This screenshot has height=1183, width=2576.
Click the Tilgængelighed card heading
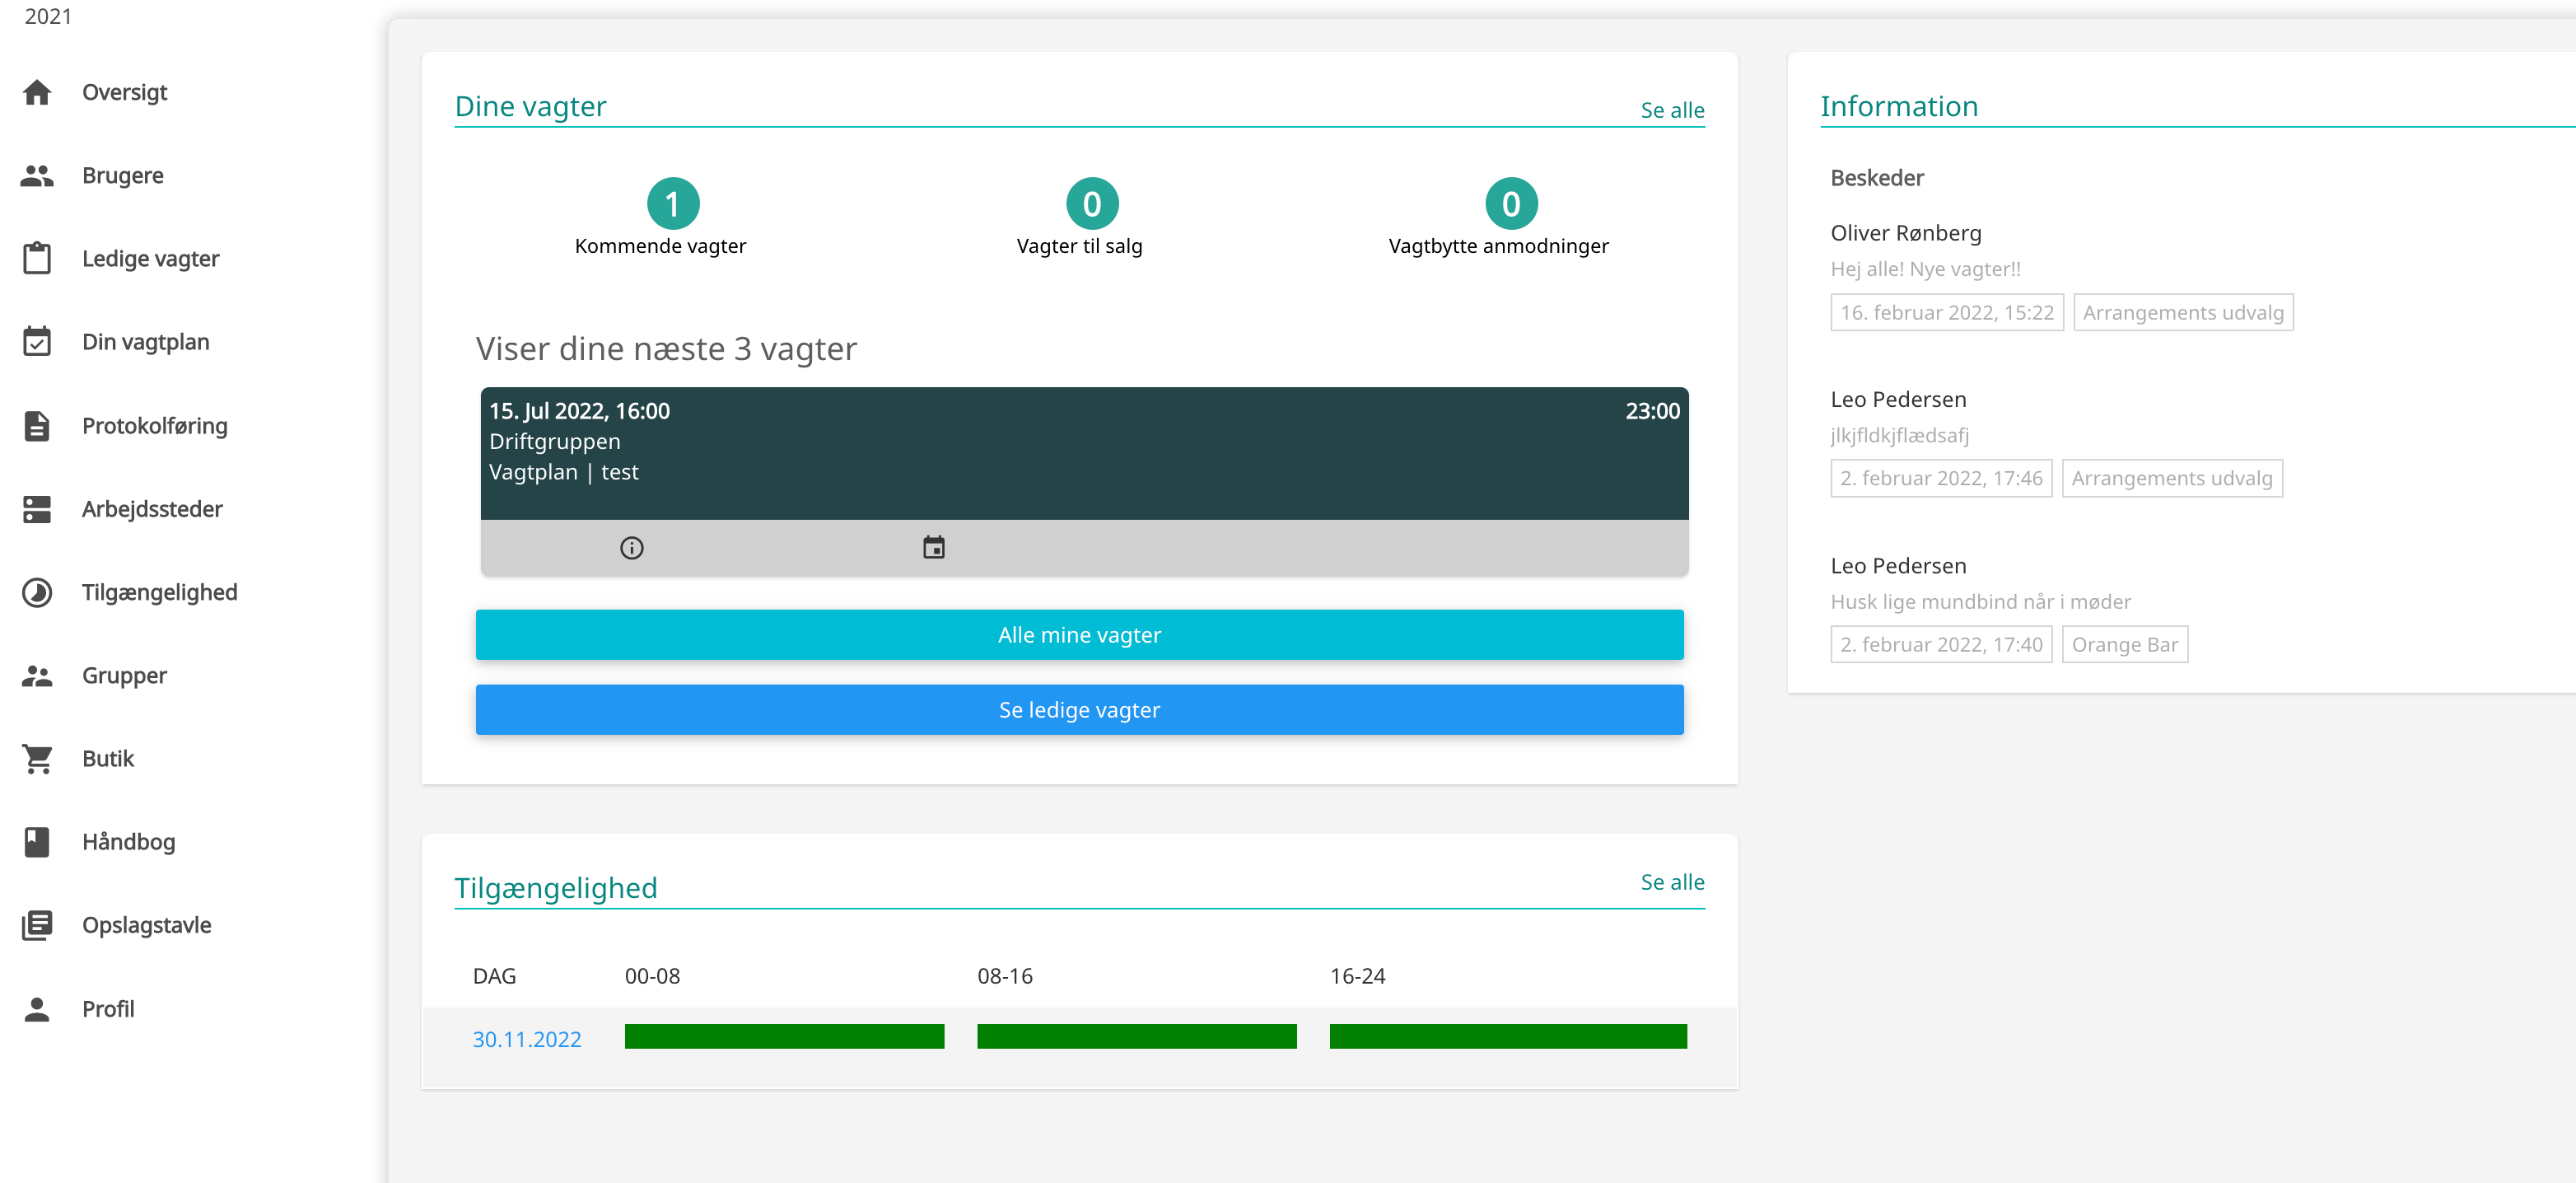click(x=556, y=888)
